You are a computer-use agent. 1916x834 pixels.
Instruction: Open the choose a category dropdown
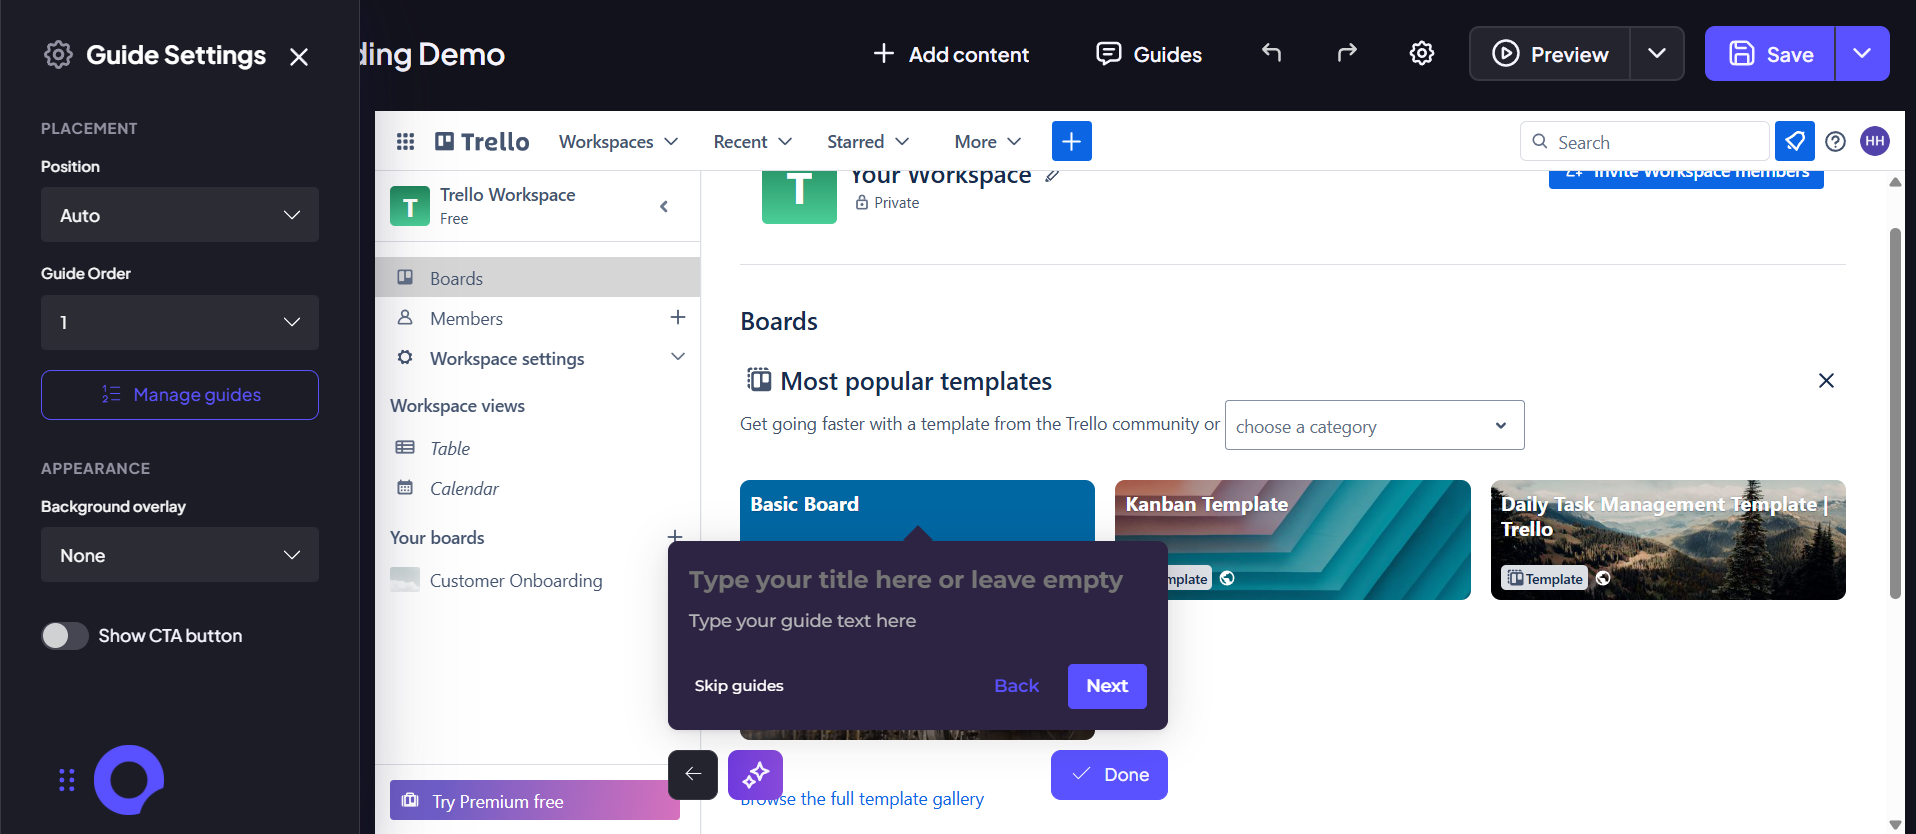1375,426
